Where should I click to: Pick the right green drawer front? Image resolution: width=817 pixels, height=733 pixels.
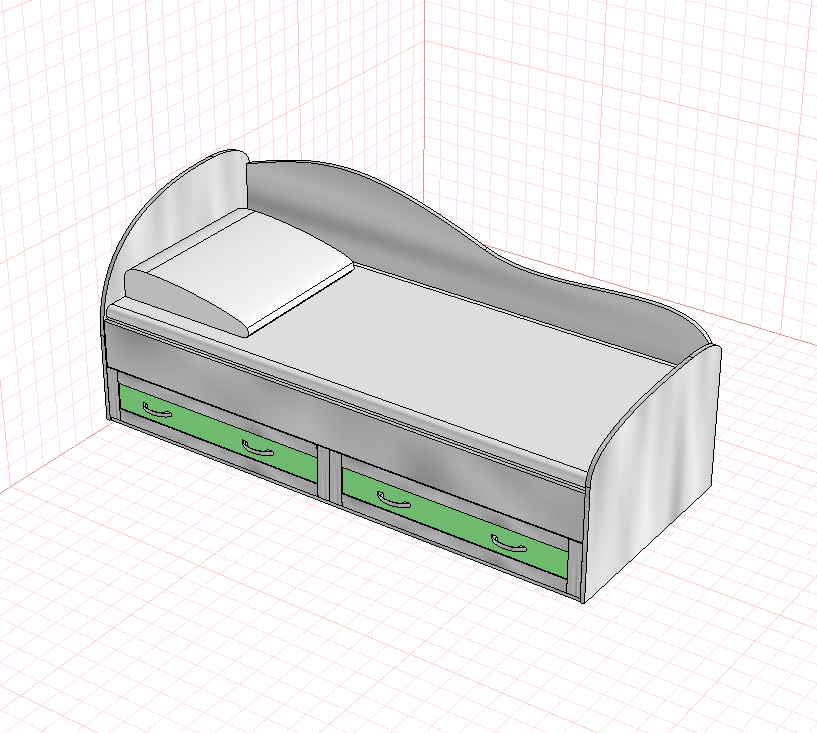click(455, 522)
